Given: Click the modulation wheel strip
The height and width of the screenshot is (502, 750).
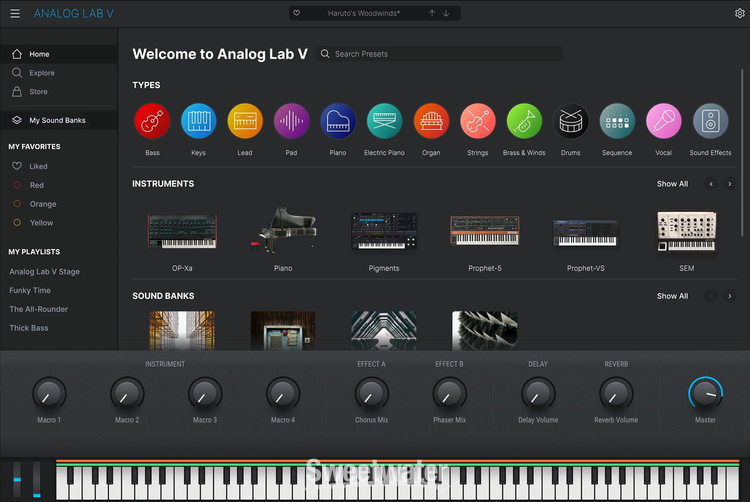Looking at the screenshot, I should [x=37, y=479].
